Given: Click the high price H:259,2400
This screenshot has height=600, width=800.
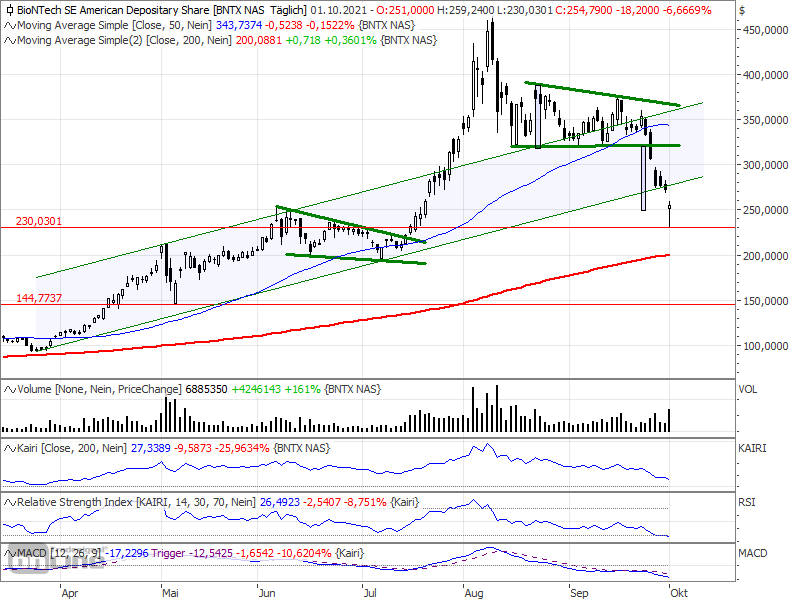Looking at the screenshot, I should tap(464, 10).
